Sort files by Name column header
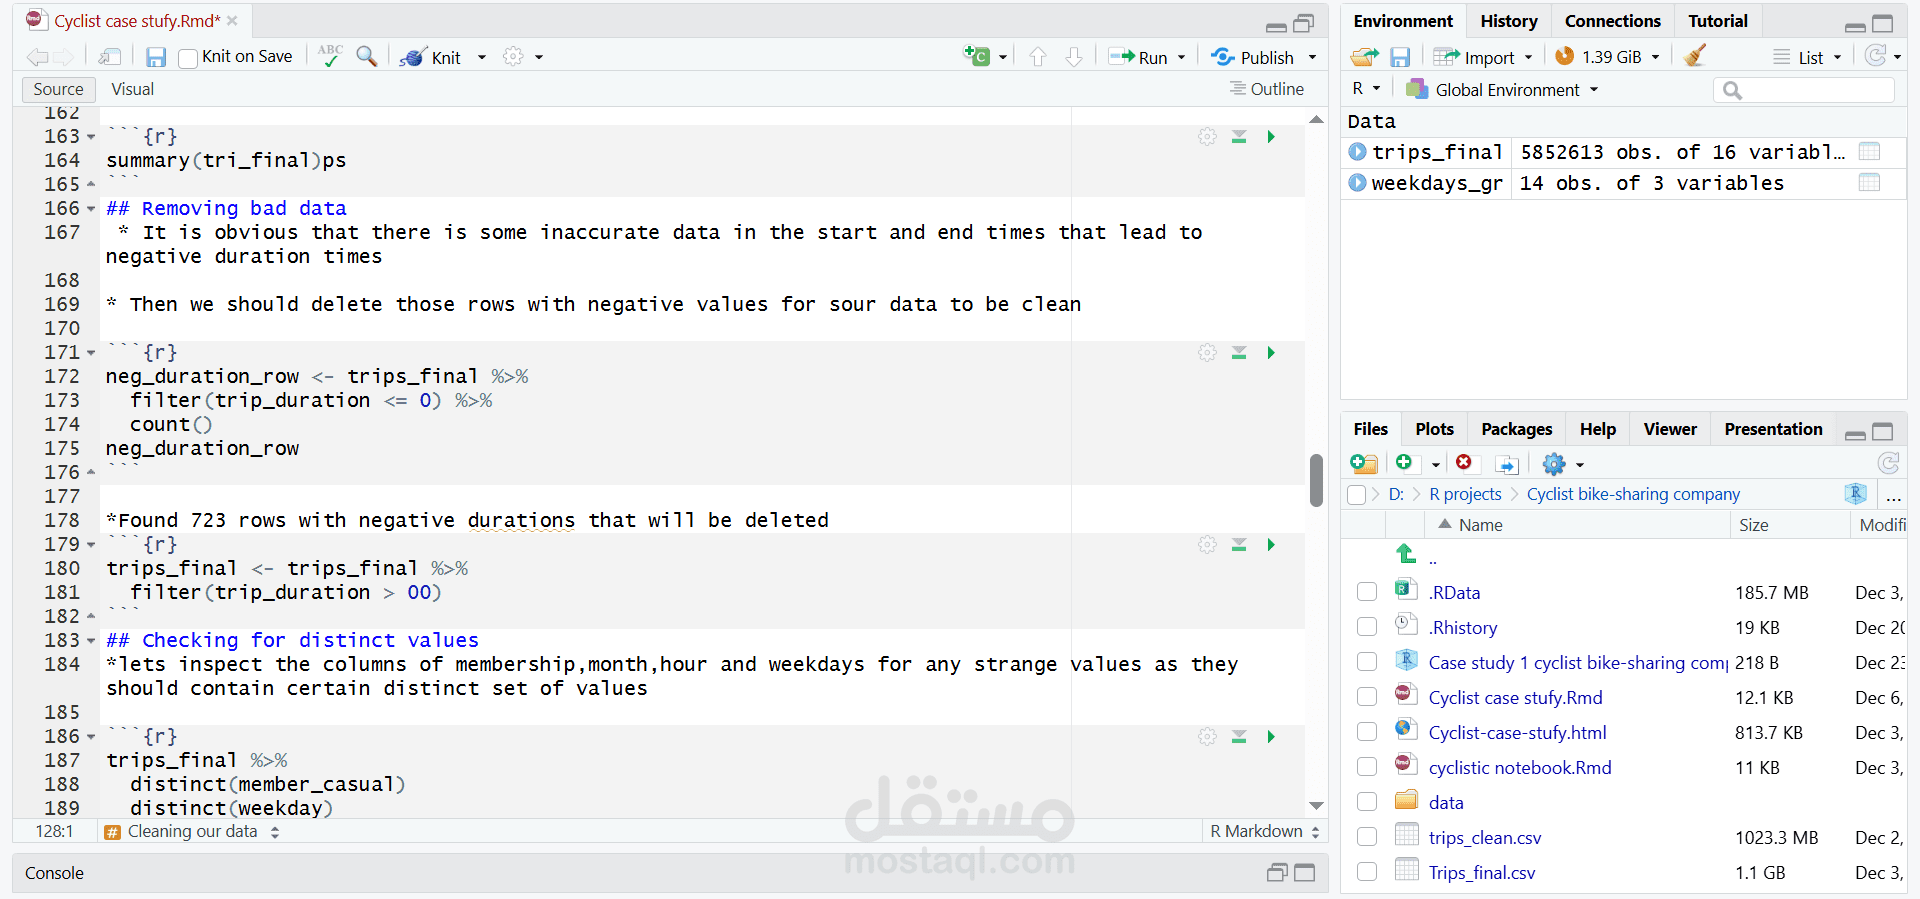This screenshot has height=899, width=1920. pyautogui.click(x=1480, y=525)
